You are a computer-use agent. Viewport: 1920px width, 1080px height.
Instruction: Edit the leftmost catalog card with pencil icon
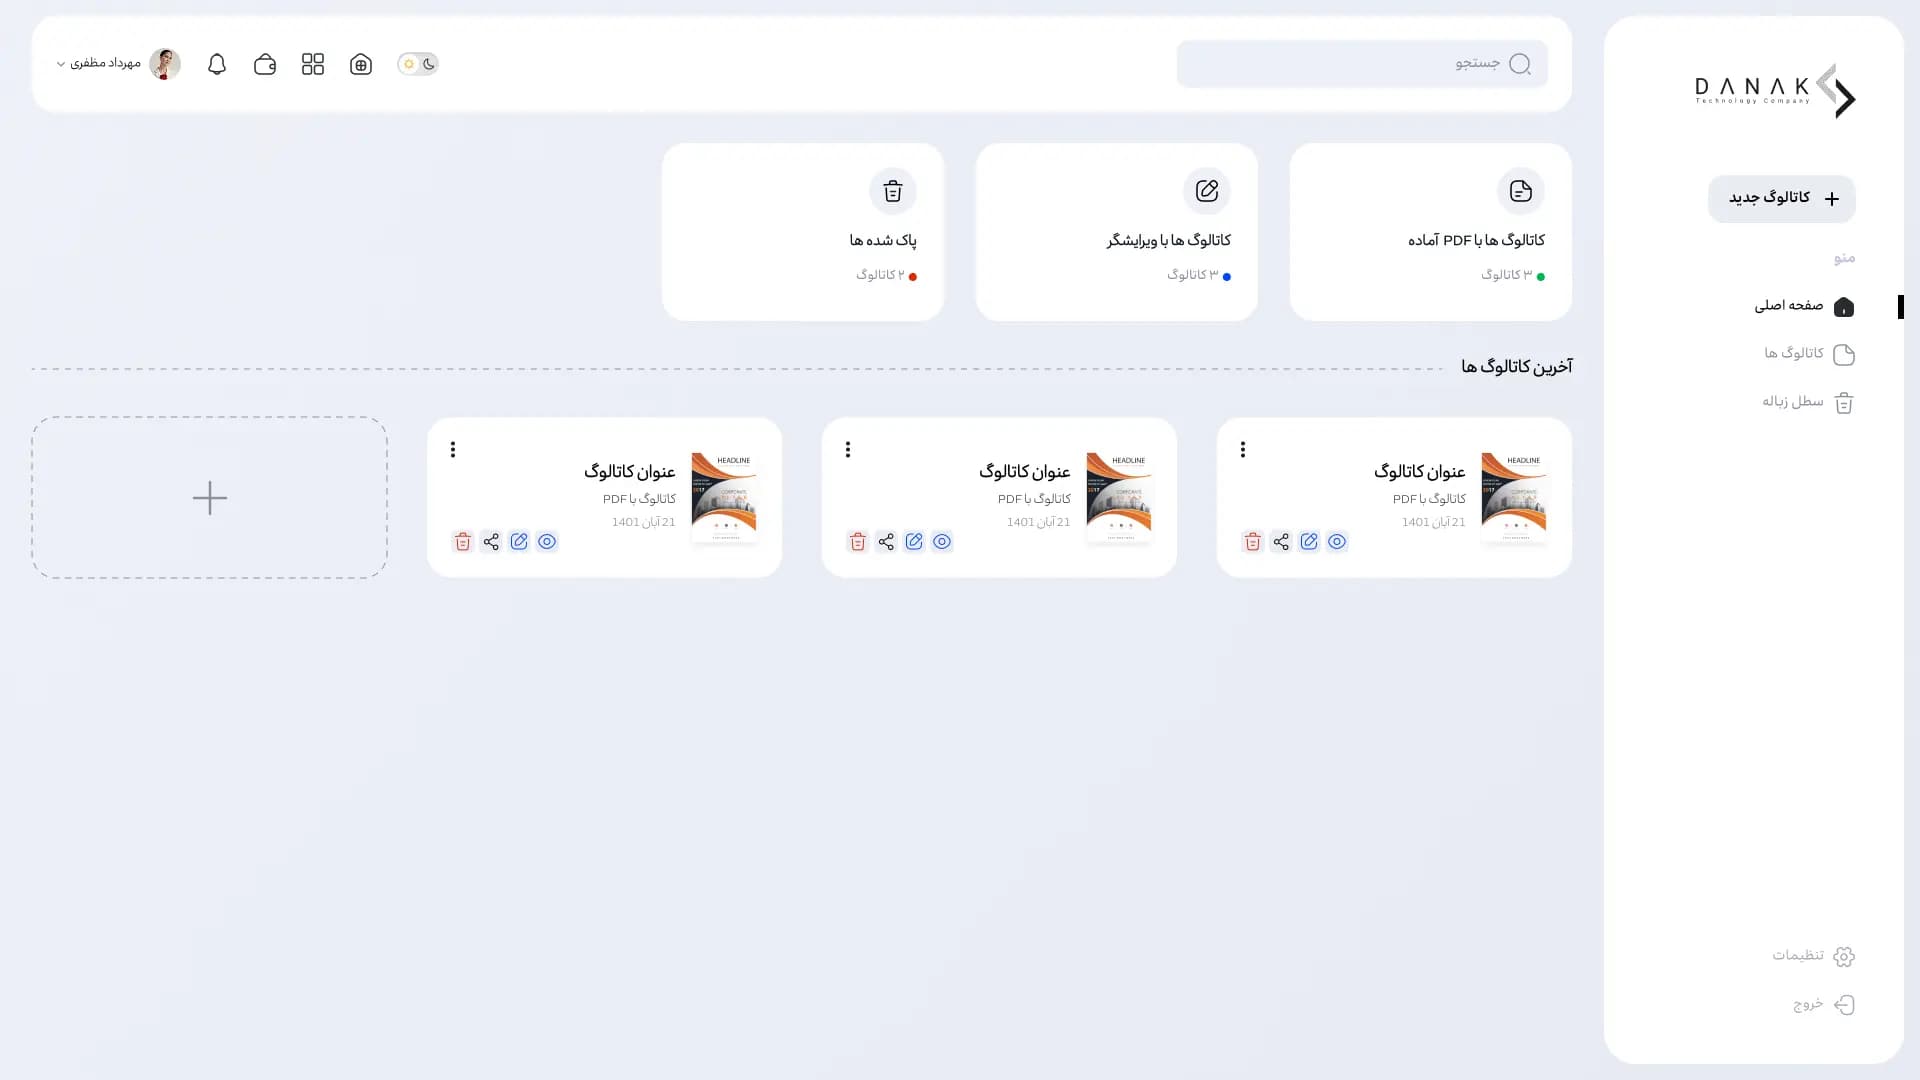pyautogui.click(x=519, y=542)
